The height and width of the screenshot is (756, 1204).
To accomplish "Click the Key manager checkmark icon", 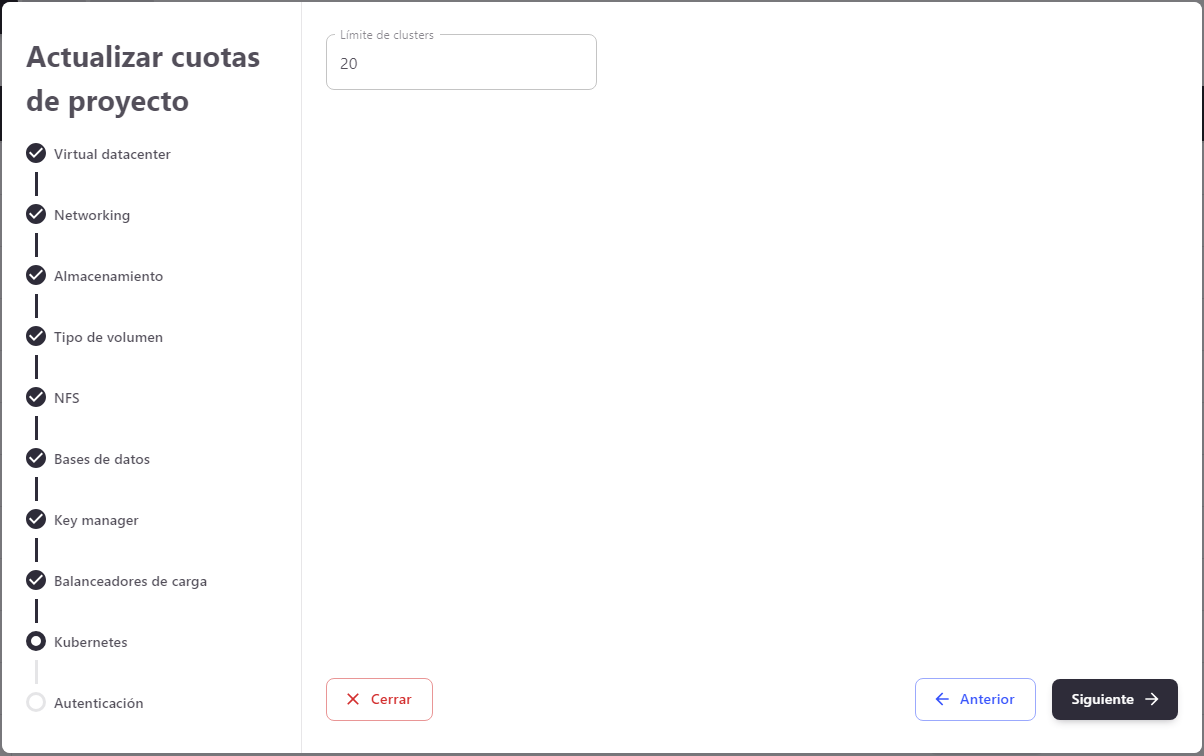I will 36,519.
